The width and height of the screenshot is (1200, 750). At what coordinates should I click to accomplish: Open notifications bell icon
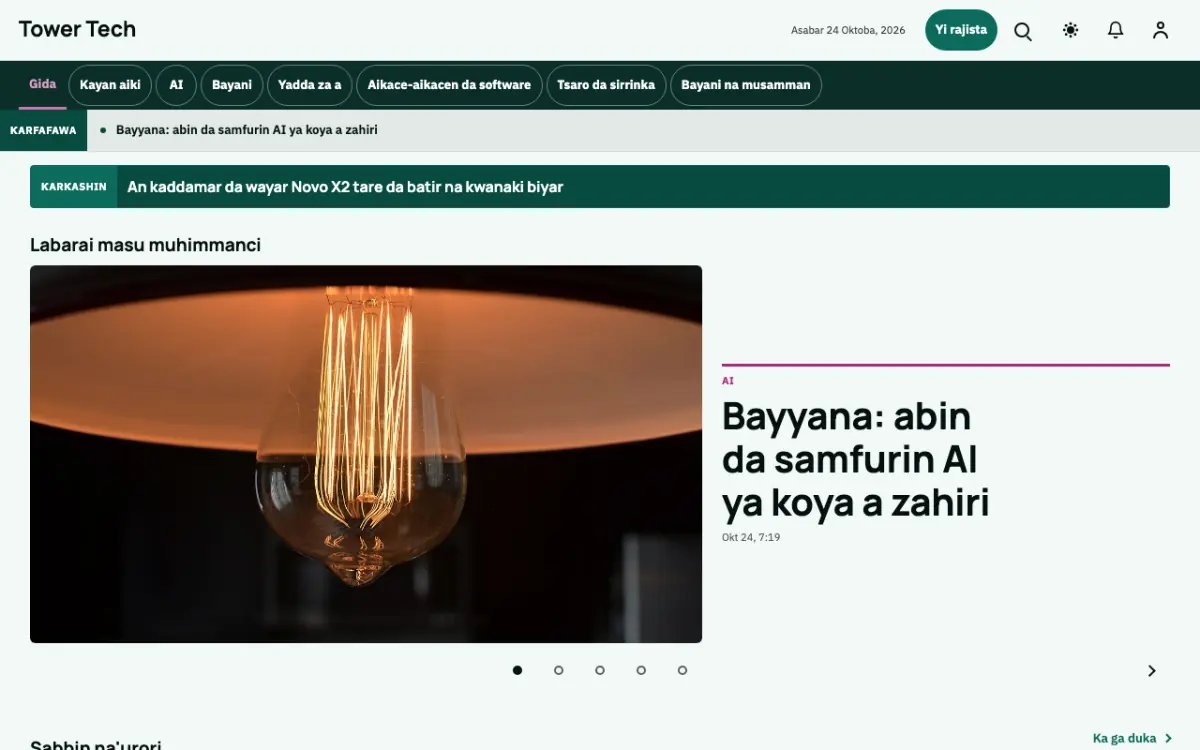1116,30
